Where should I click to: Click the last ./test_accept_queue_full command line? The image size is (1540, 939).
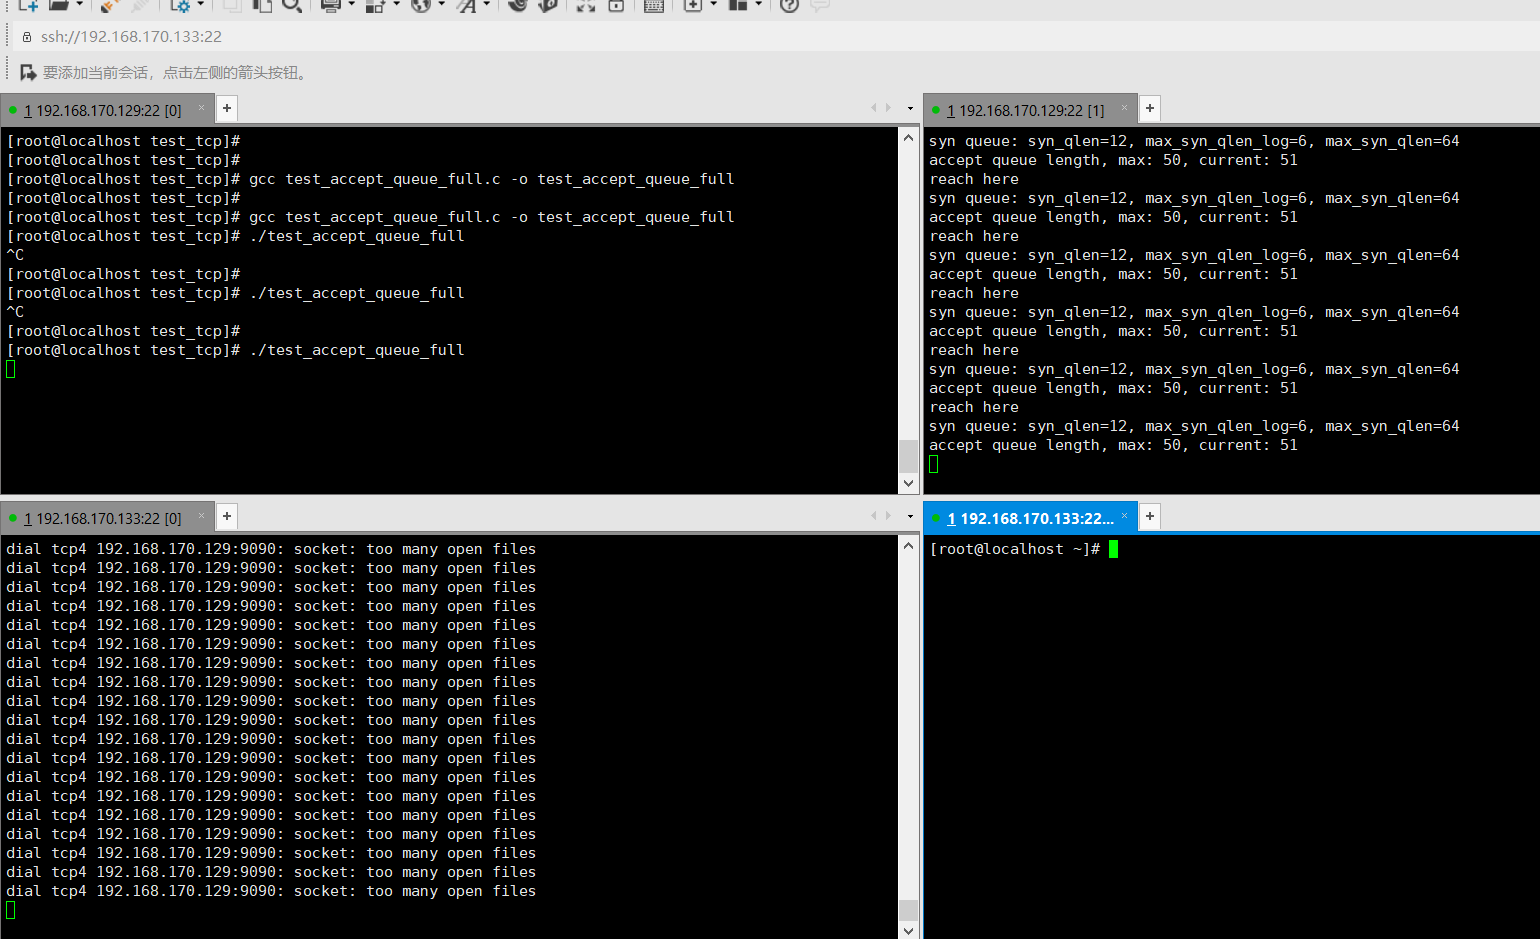click(x=236, y=350)
